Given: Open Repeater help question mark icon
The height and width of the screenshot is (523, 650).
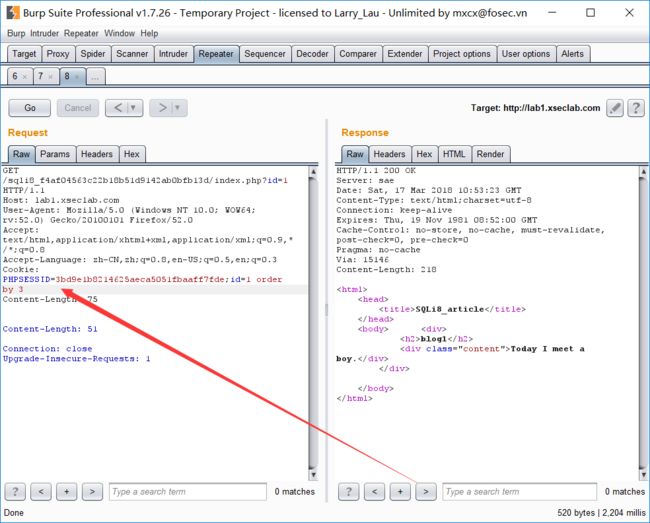Looking at the screenshot, I should 636,109.
